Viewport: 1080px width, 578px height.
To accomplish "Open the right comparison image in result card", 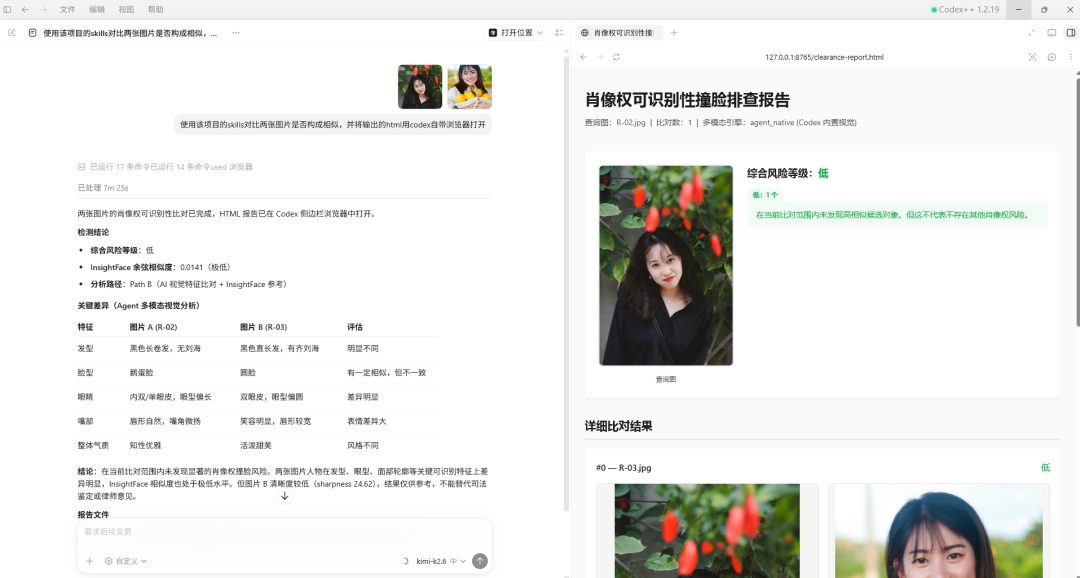I will [939, 530].
